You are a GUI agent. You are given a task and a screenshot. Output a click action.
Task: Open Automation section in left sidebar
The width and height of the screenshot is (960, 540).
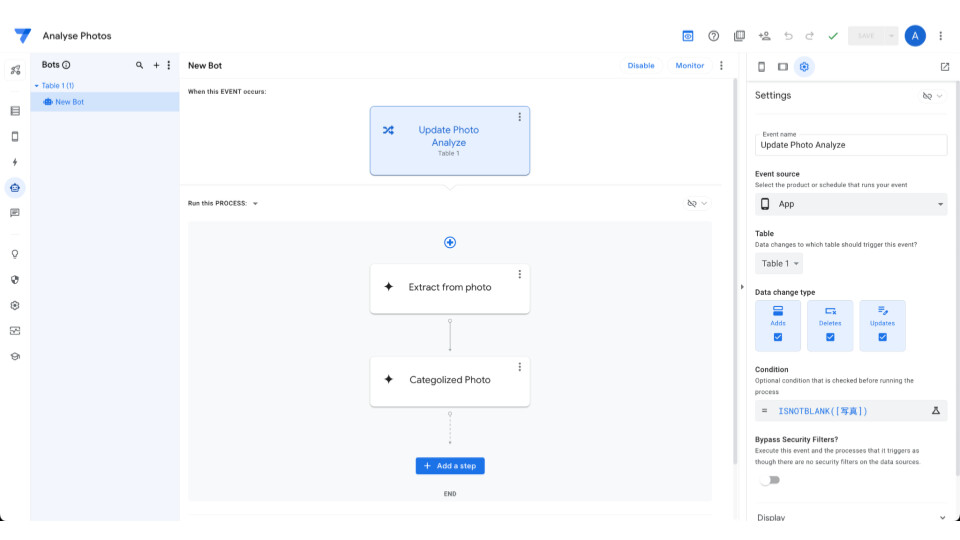click(15, 187)
